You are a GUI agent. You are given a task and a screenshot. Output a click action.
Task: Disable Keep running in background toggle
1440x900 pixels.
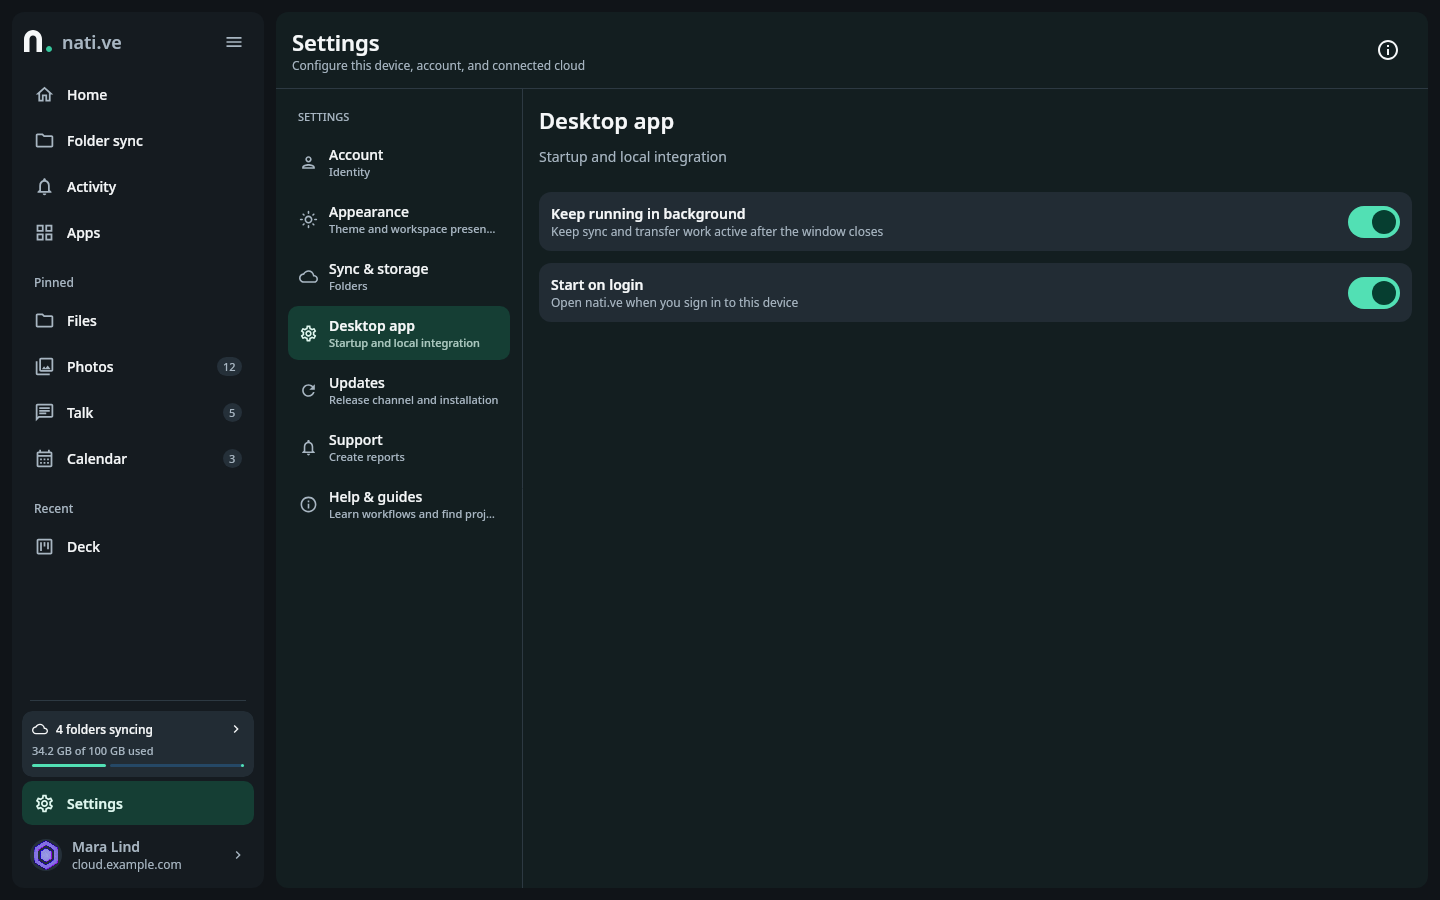pyautogui.click(x=1374, y=222)
